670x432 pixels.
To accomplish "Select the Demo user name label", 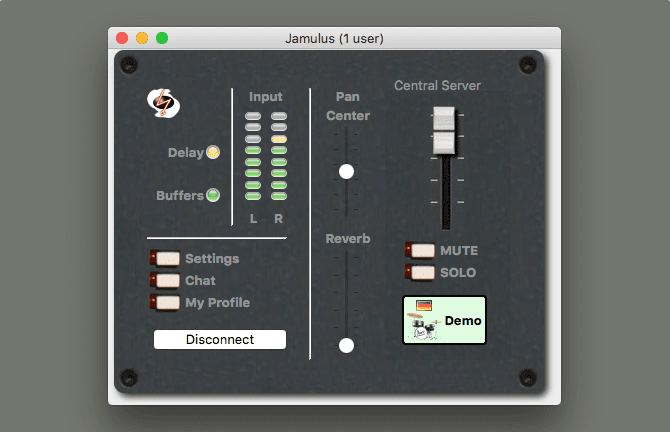I will [463, 321].
